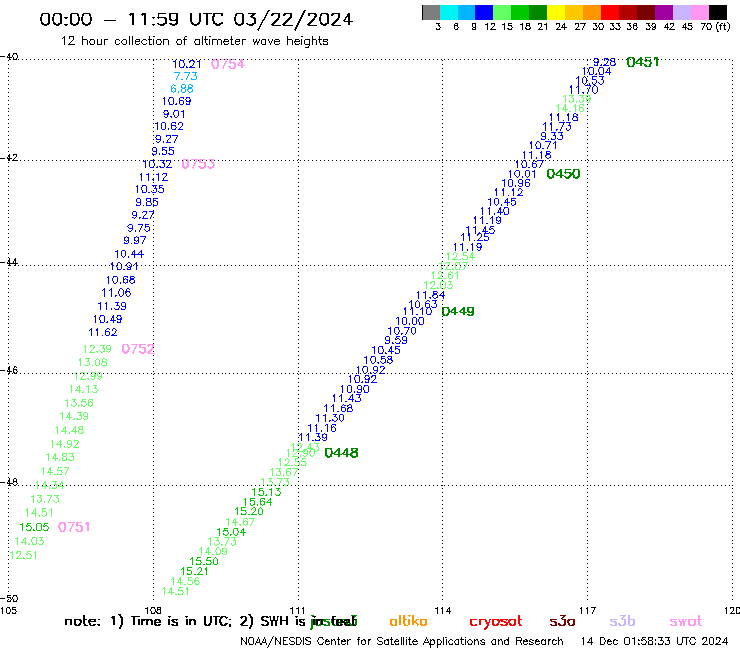This screenshot has width=740, height=650.
Task: Click the wave height value 7.73
Action: pos(185,76)
